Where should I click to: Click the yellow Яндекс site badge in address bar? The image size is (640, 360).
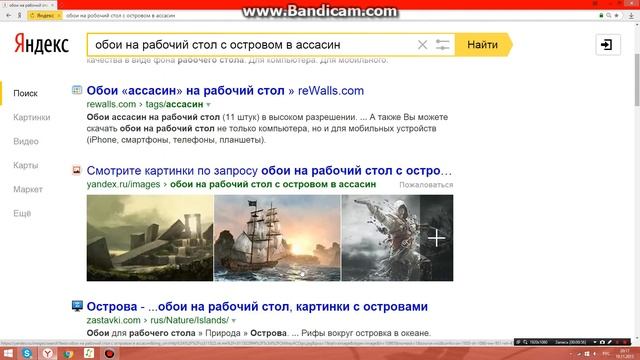[x=45, y=15]
